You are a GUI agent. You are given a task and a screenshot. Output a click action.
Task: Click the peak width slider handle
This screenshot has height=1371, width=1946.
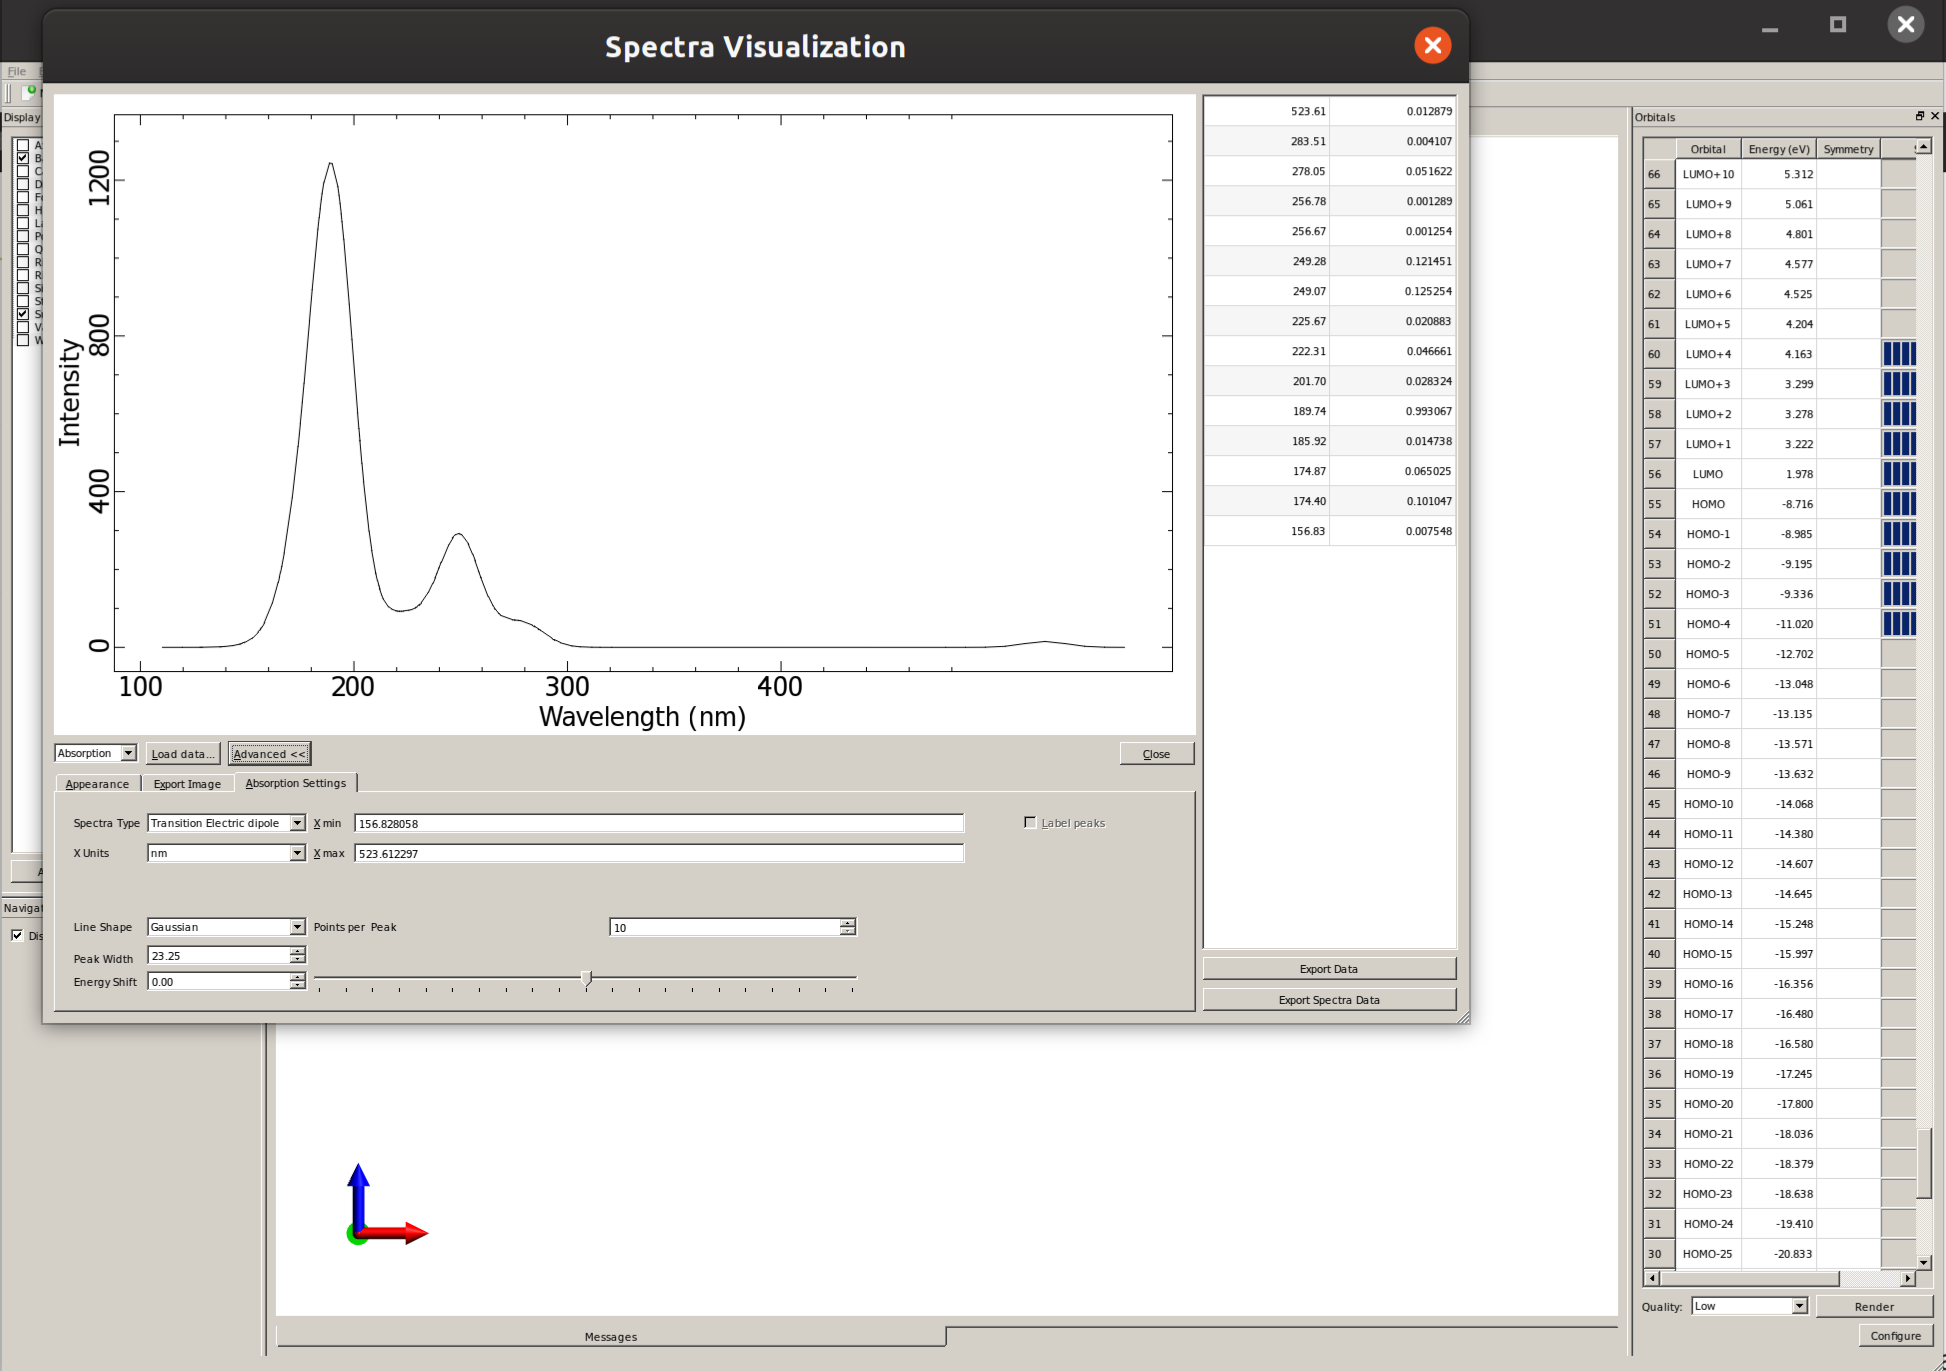(586, 977)
